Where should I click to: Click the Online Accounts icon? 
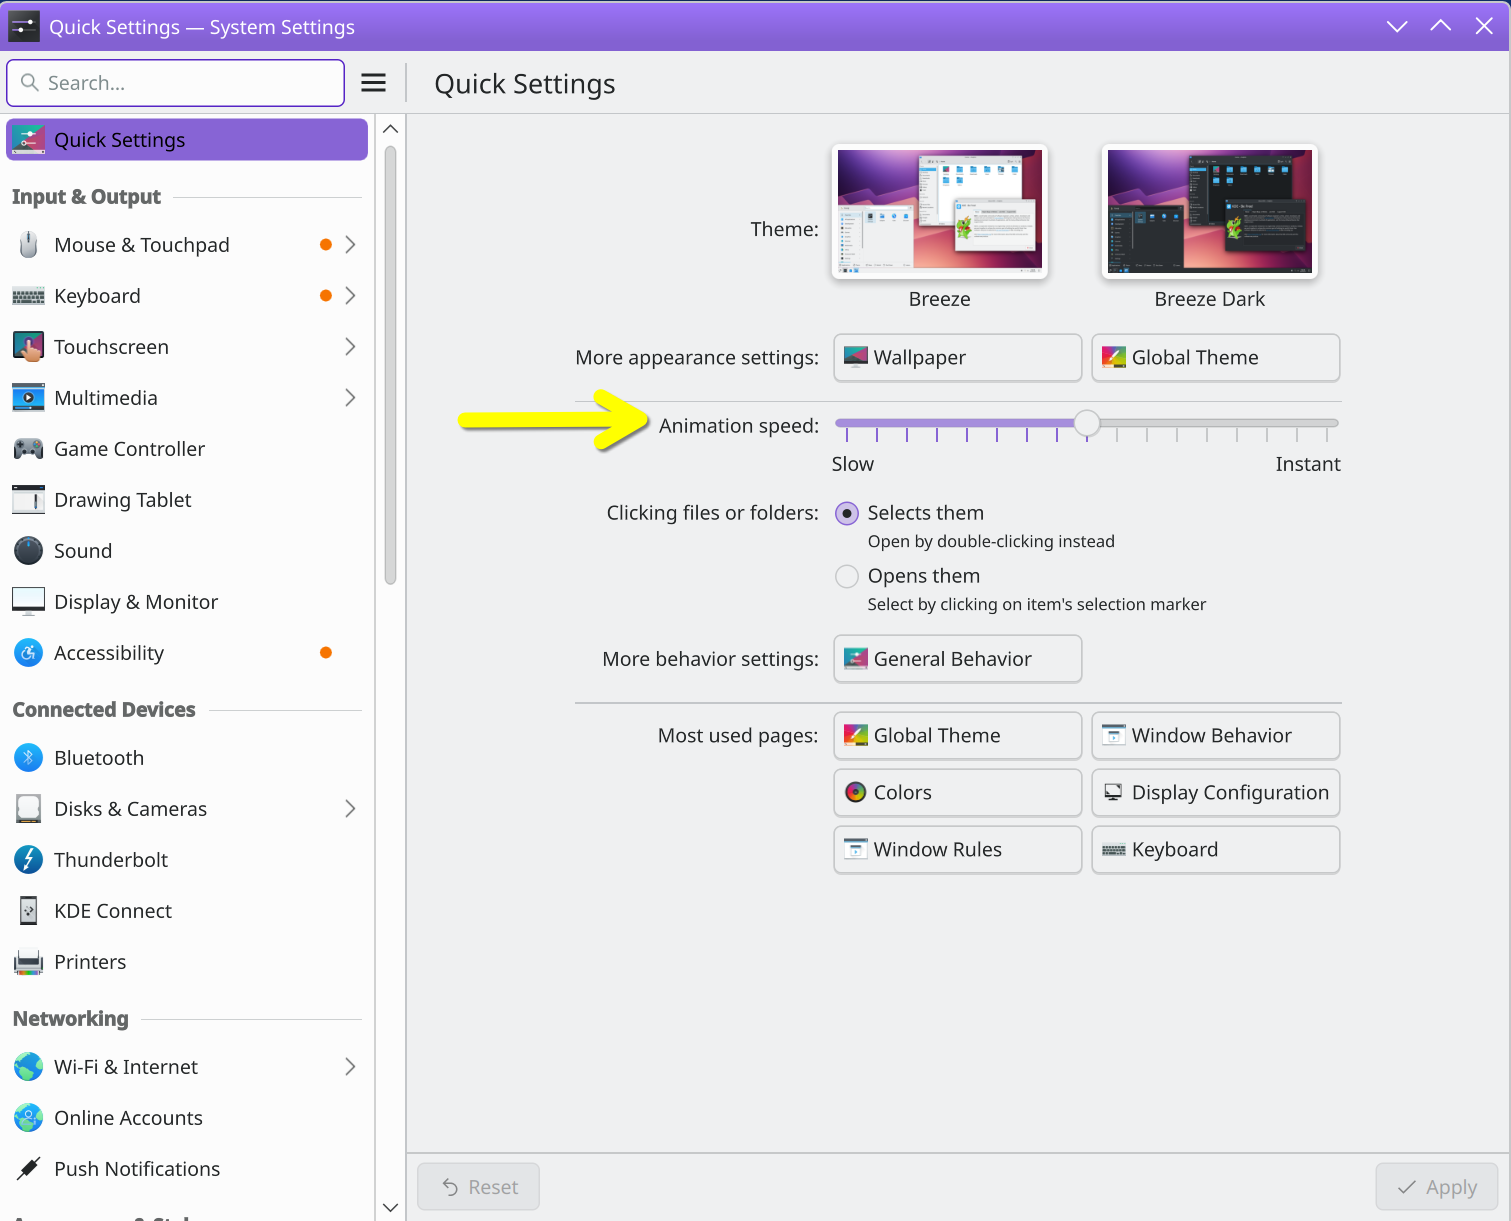click(x=28, y=1118)
